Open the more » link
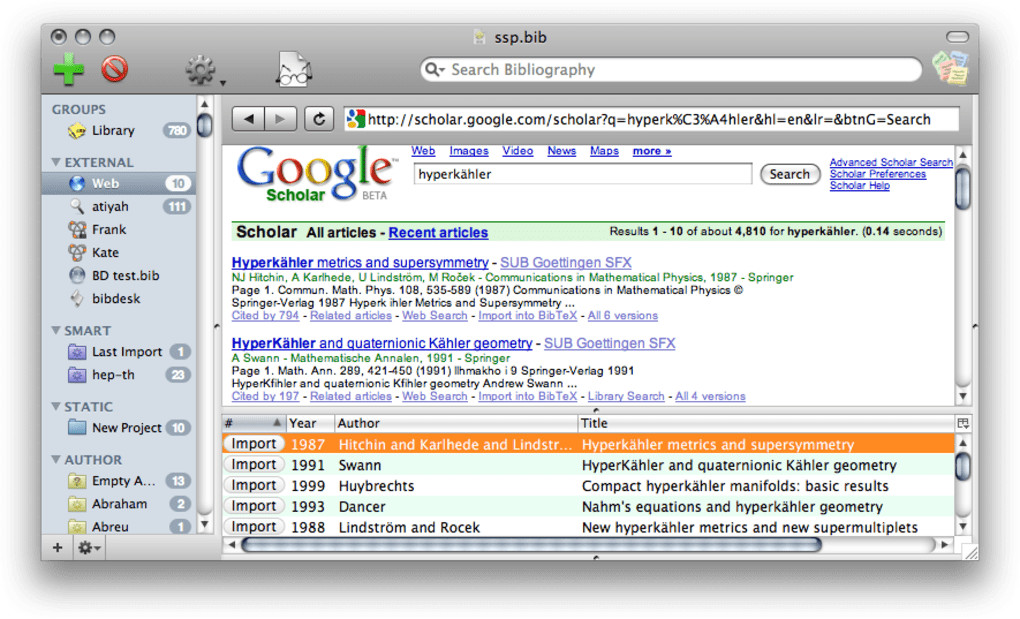1020x619 pixels. pyautogui.click(x=652, y=151)
